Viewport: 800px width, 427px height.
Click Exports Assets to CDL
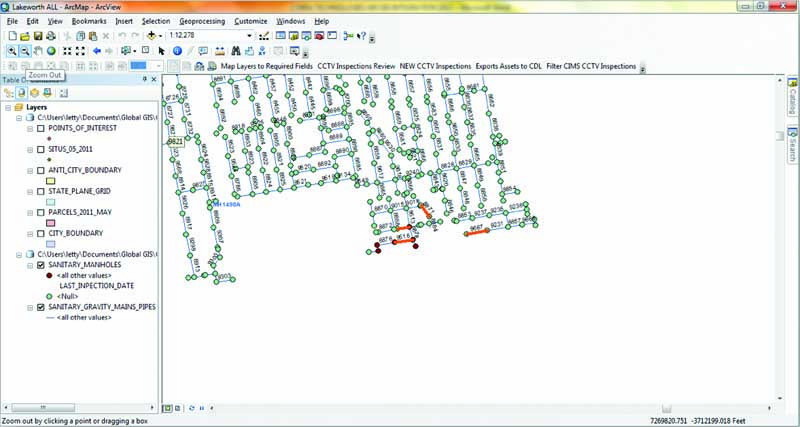(x=508, y=66)
